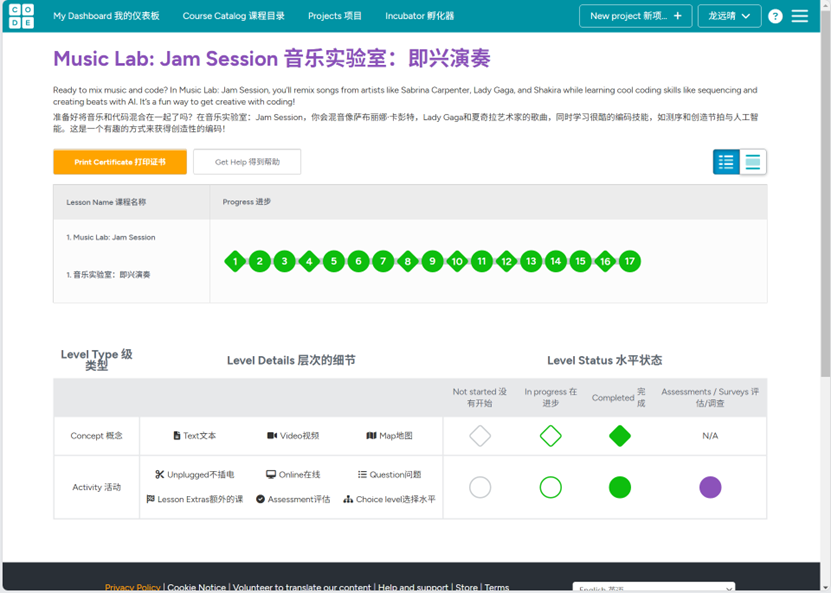Open the Cookie Notice footer link
The image size is (831, 593).
coord(197,587)
